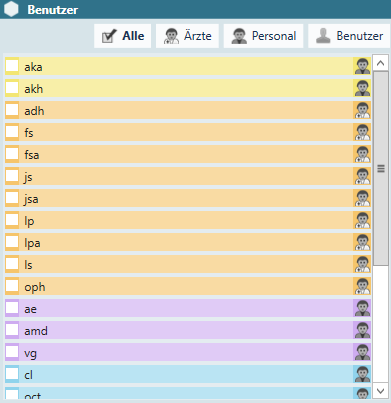The image size is (391, 403).
Task: Click the scrollbar up arrow
Action: 380,63
